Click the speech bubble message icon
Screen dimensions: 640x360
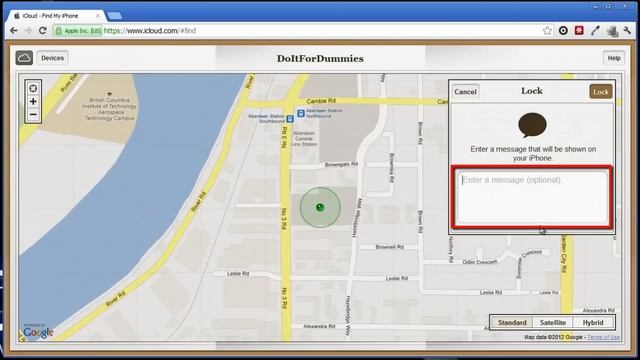[532, 125]
